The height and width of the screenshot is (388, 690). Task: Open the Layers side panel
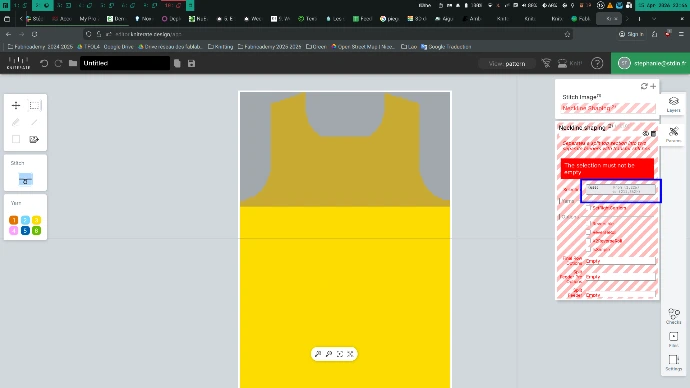click(673, 104)
